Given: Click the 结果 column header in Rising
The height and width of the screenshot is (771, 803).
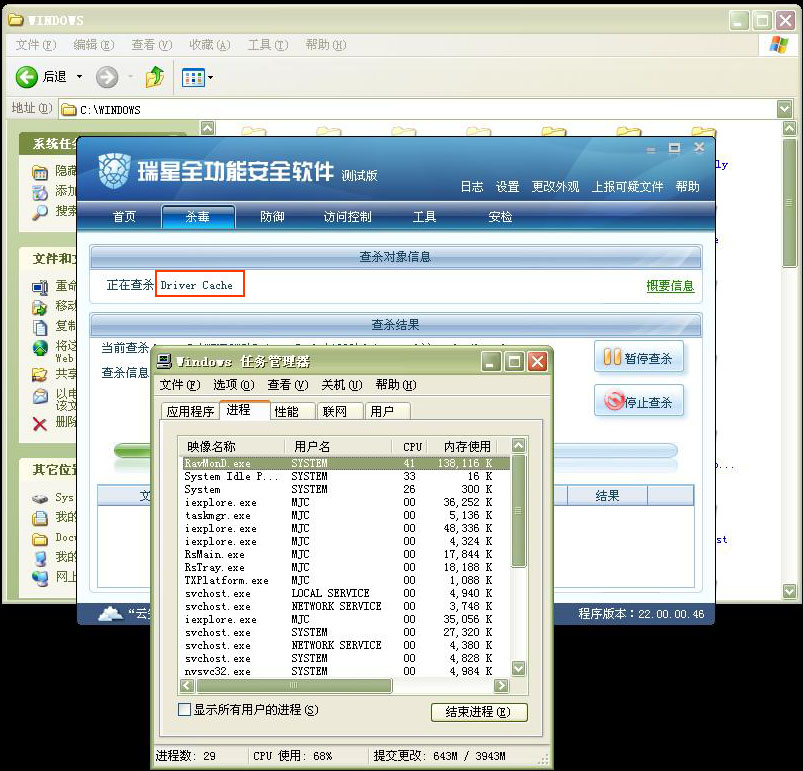Looking at the screenshot, I should coord(607,495).
